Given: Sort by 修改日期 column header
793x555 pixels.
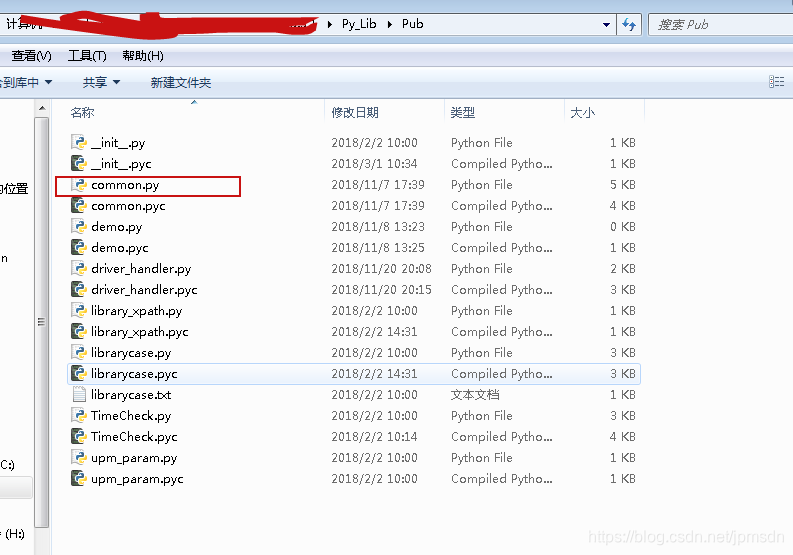Looking at the screenshot, I should point(355,112).
